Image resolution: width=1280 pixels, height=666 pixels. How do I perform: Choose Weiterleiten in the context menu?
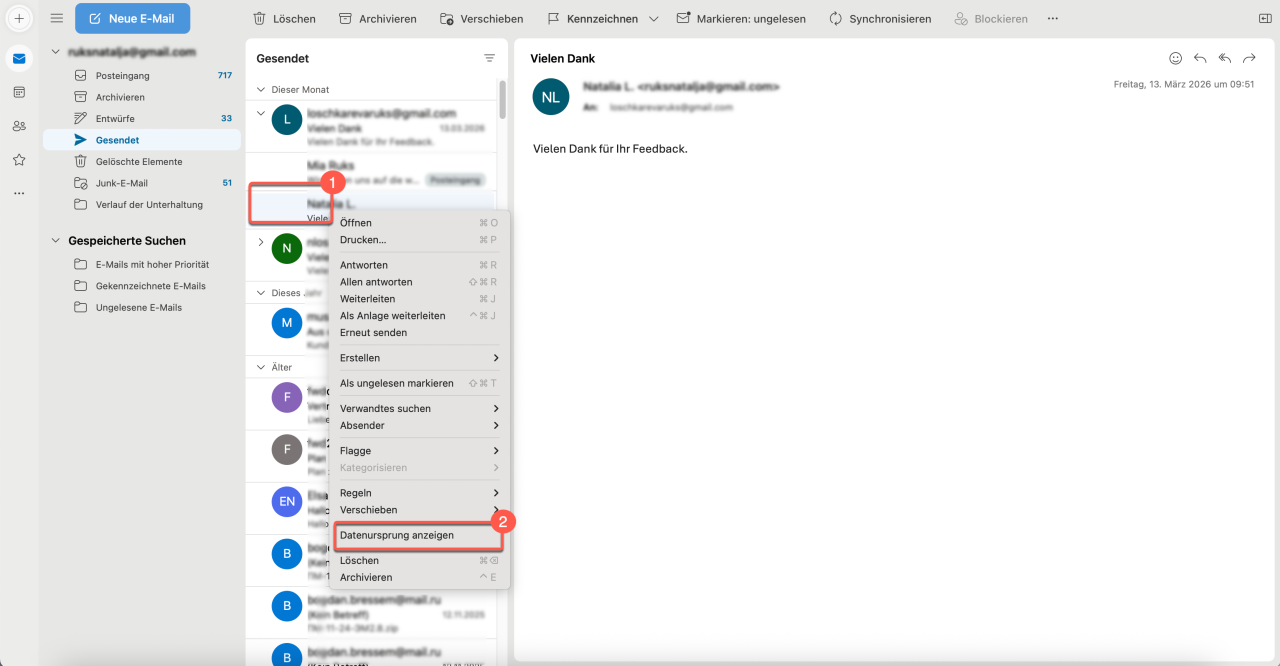click(419, 299)
